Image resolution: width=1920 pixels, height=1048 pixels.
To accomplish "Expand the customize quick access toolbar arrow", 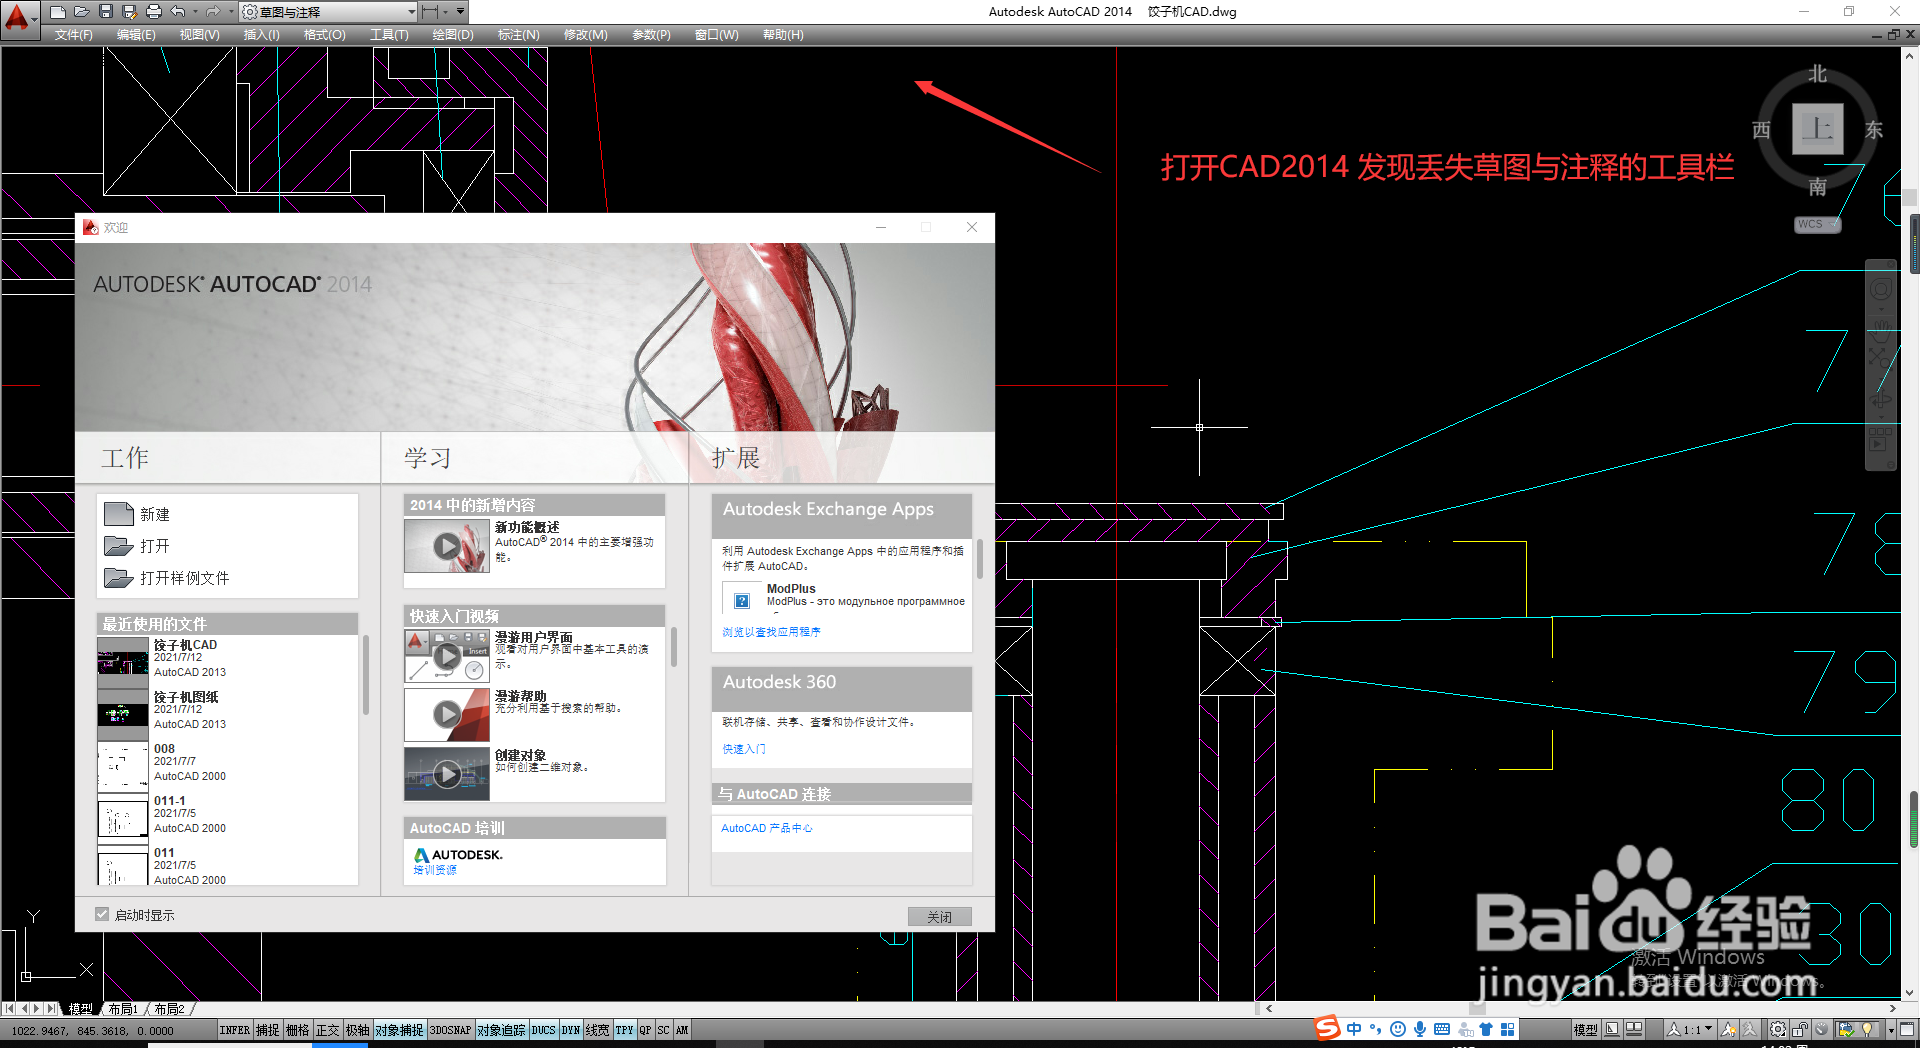I will 460,12.
